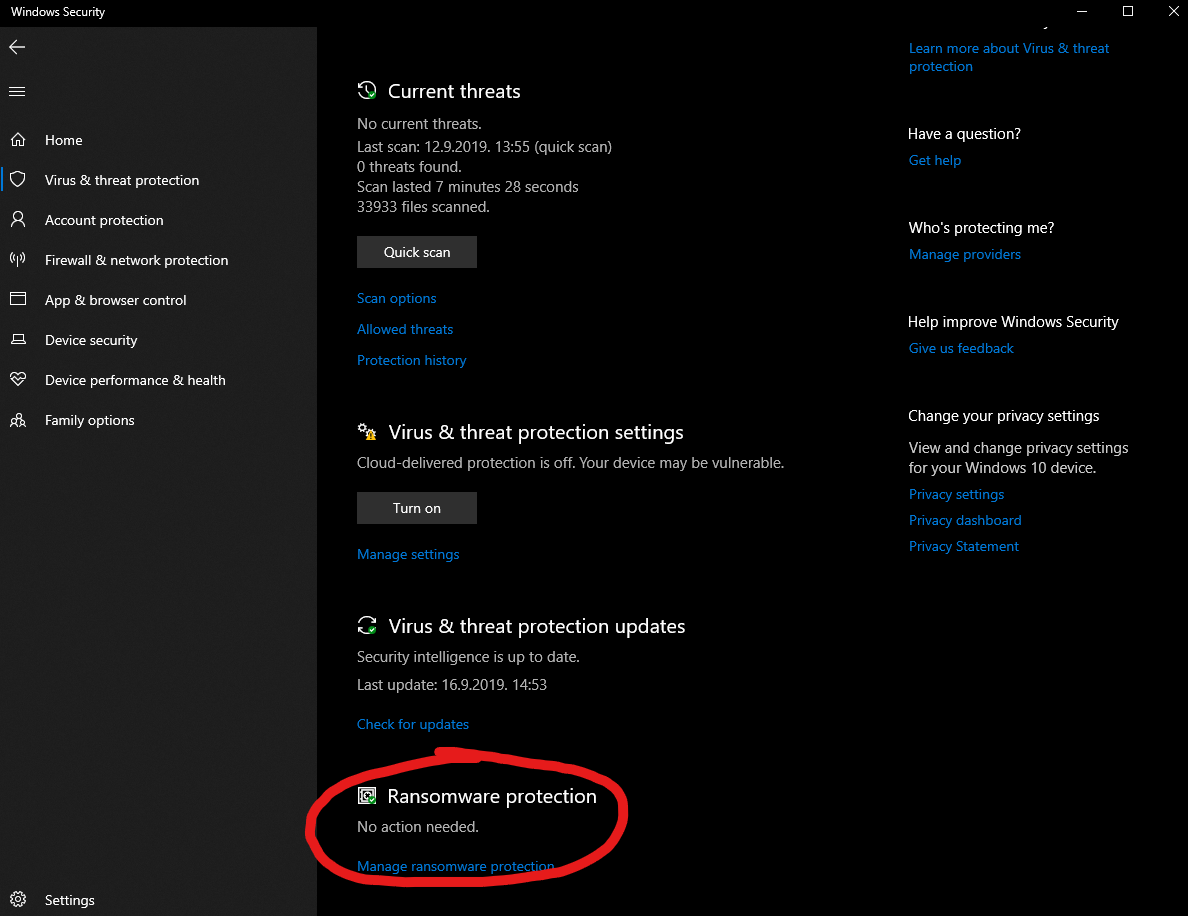Click the Virus & threat protection settings gear icon
The height and width of the screenshot is (916, 1188).
point(367,431)
